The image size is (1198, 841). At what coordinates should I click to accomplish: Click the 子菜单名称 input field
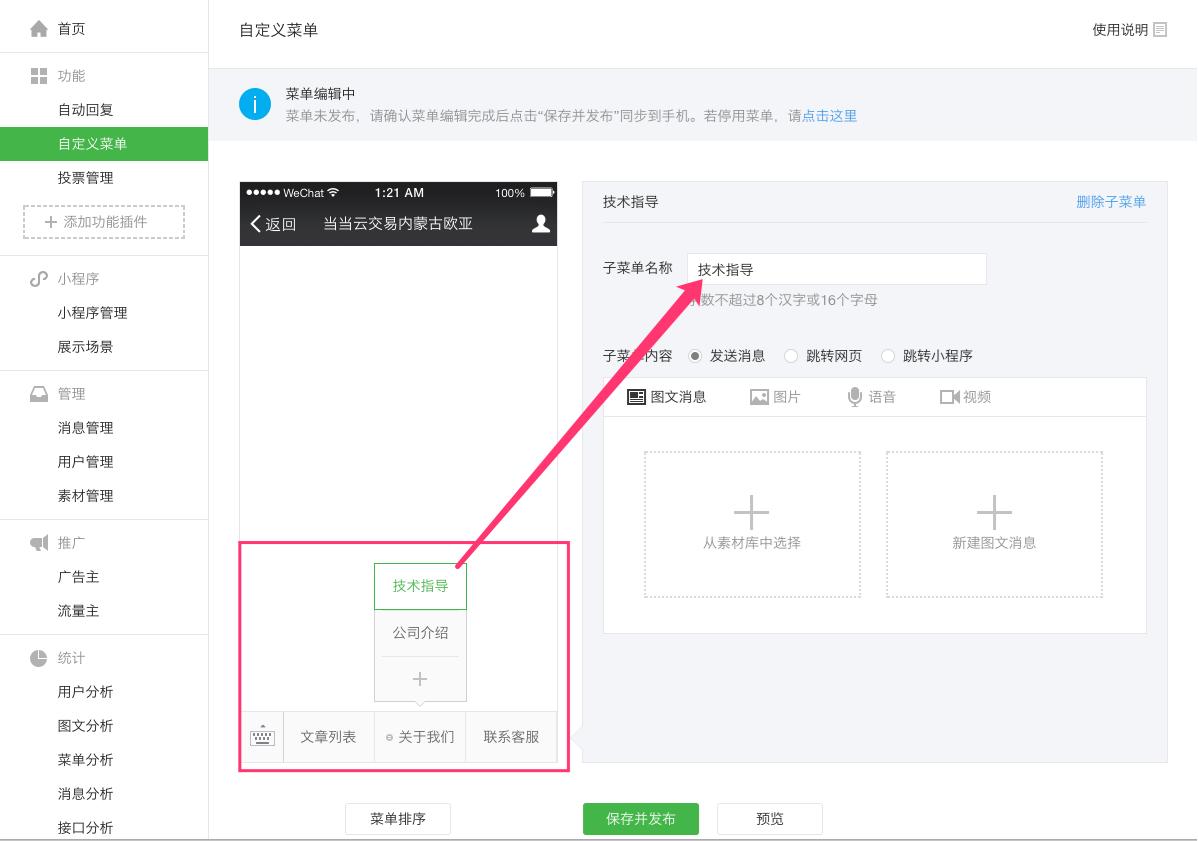tap(837, 268)
